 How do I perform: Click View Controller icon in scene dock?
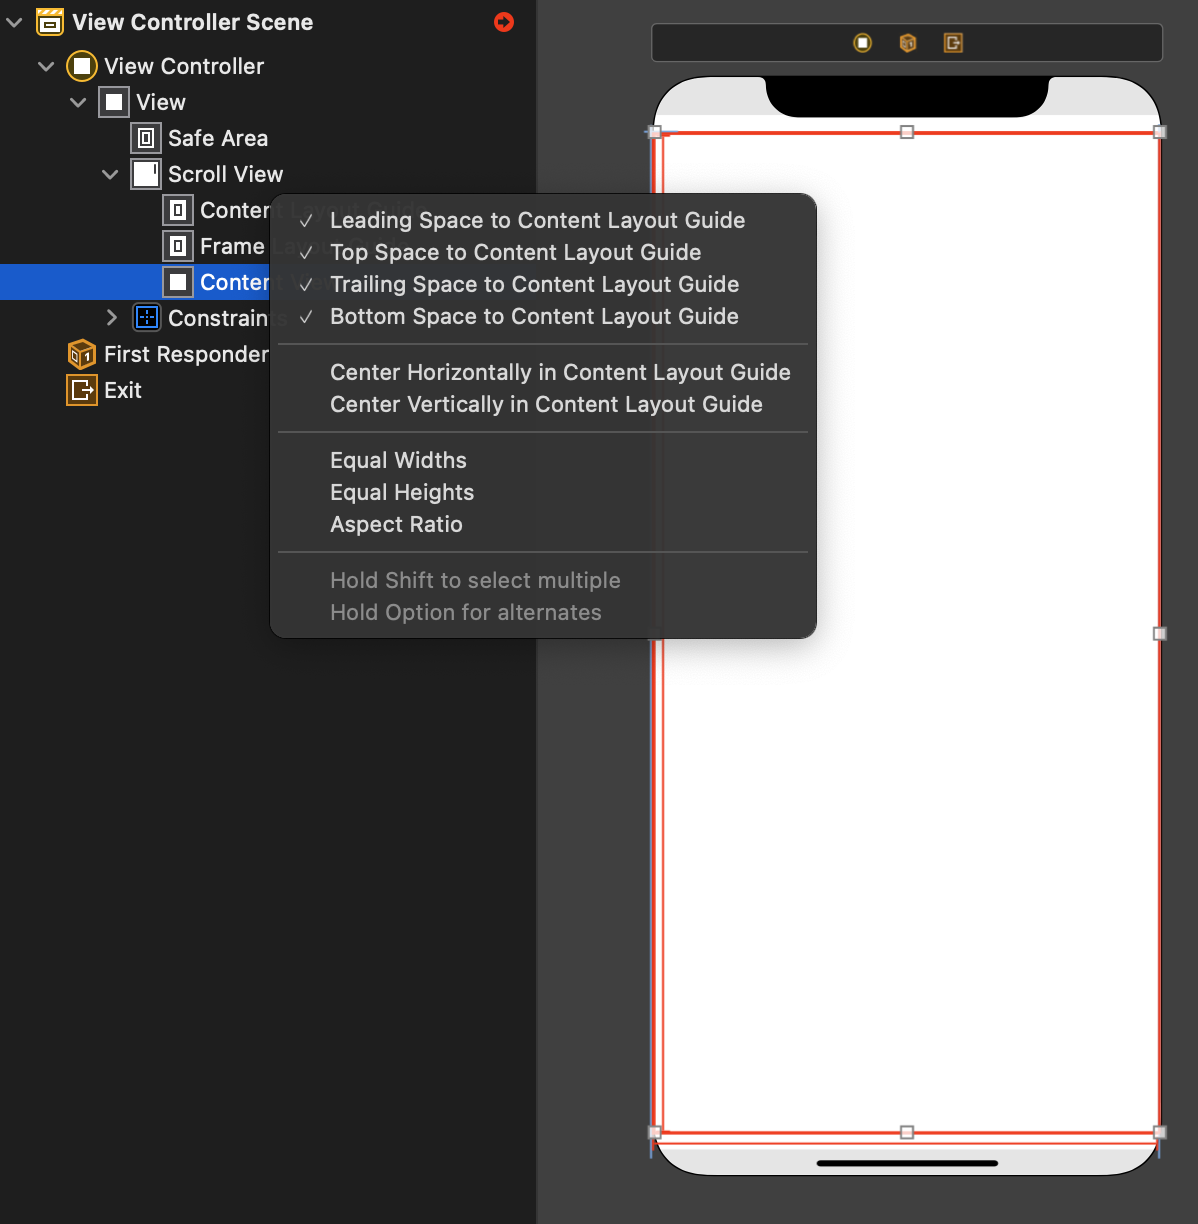point(863,43)
